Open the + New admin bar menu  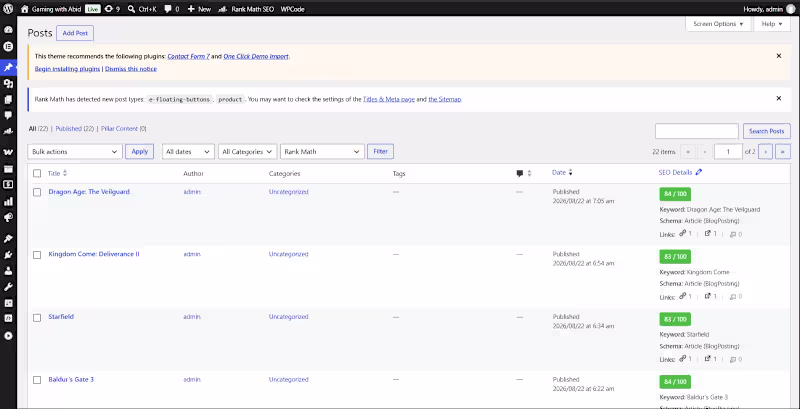click(199, 9)
